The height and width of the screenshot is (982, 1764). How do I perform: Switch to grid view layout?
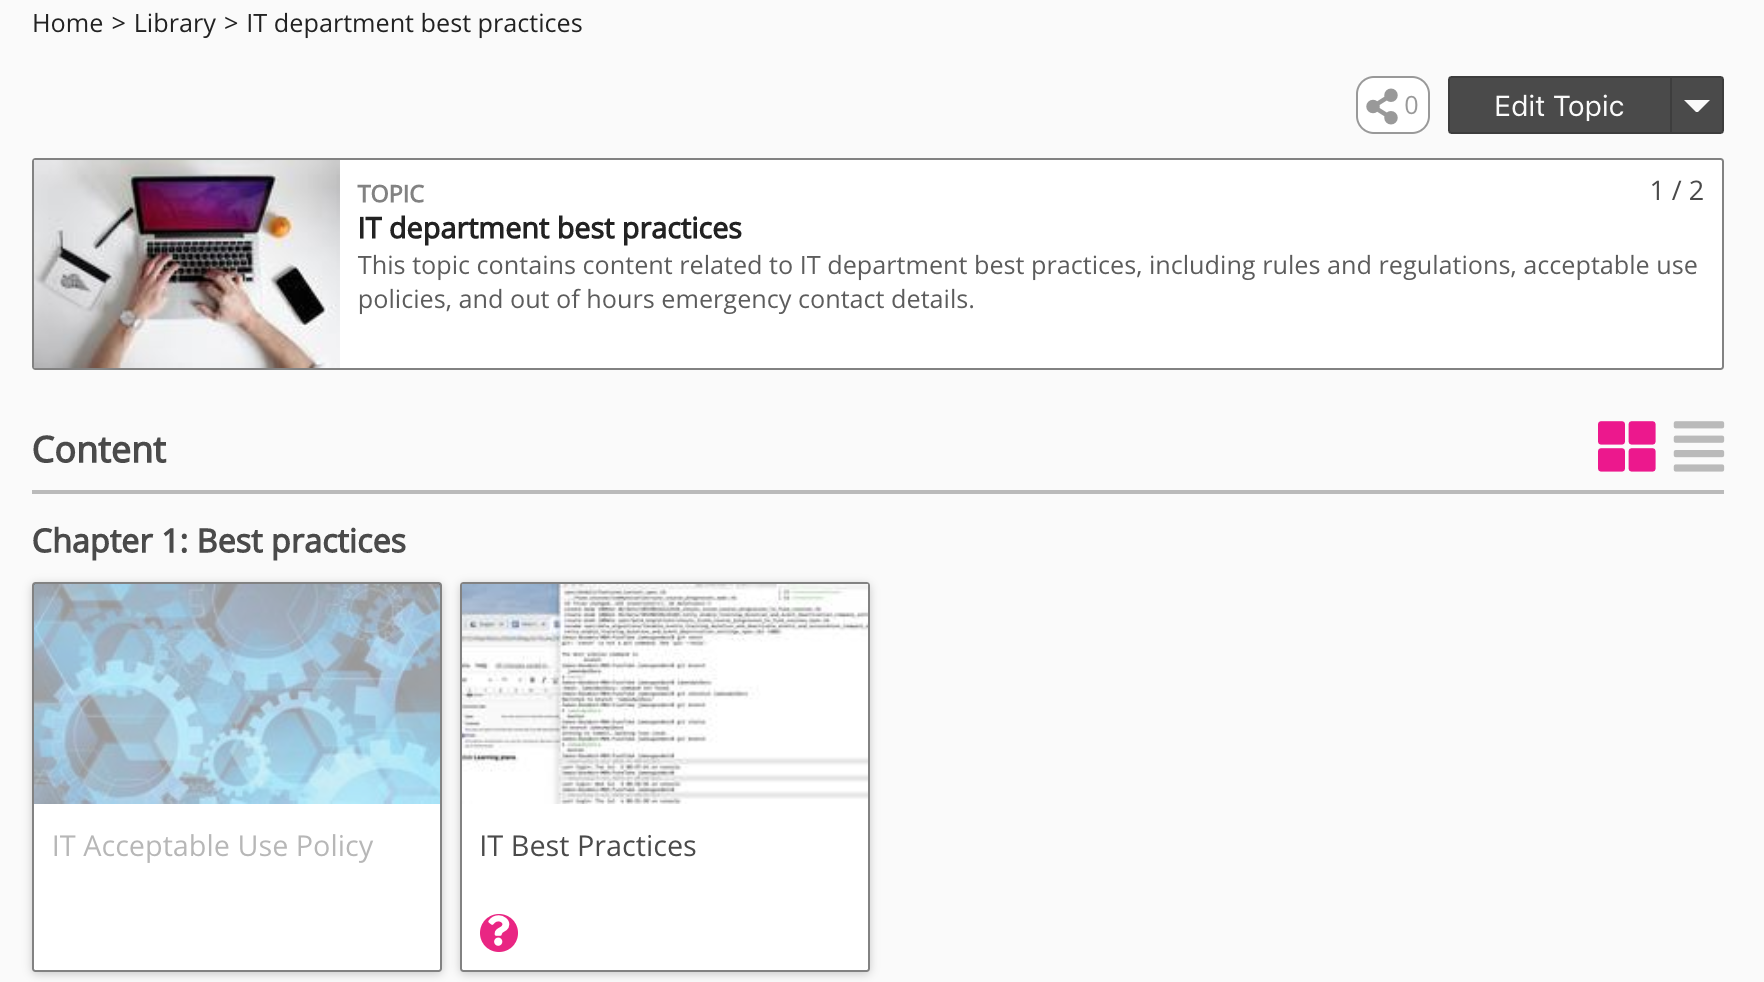[x=1626, y=446]
